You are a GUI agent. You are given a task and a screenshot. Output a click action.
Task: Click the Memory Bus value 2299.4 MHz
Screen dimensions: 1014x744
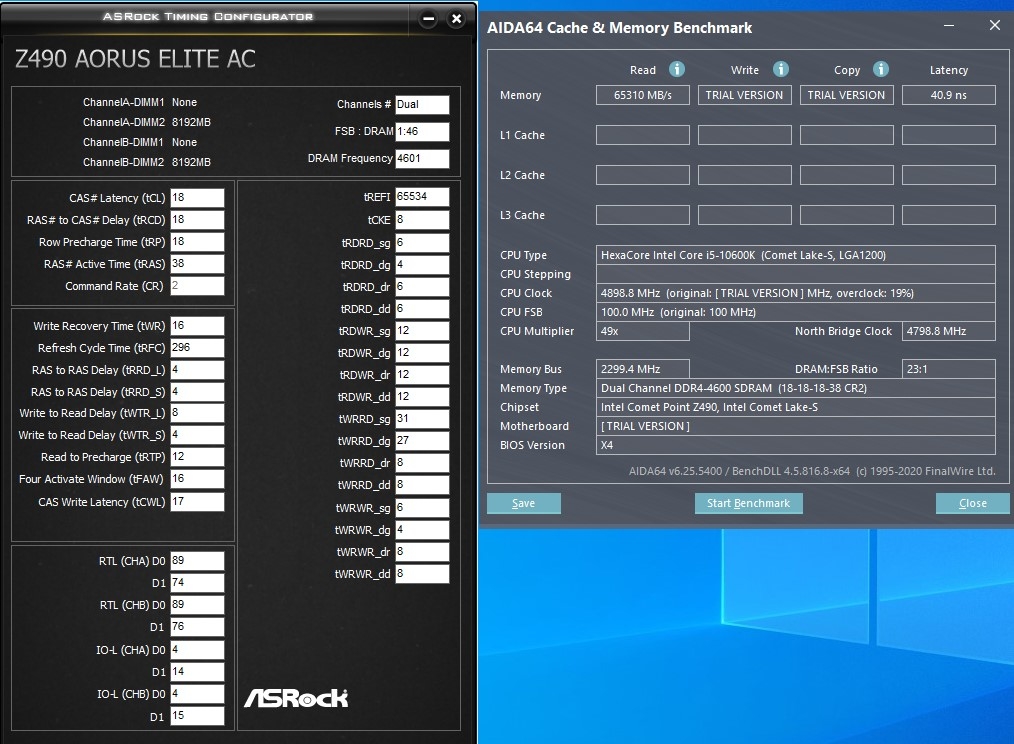click(643, 369)
